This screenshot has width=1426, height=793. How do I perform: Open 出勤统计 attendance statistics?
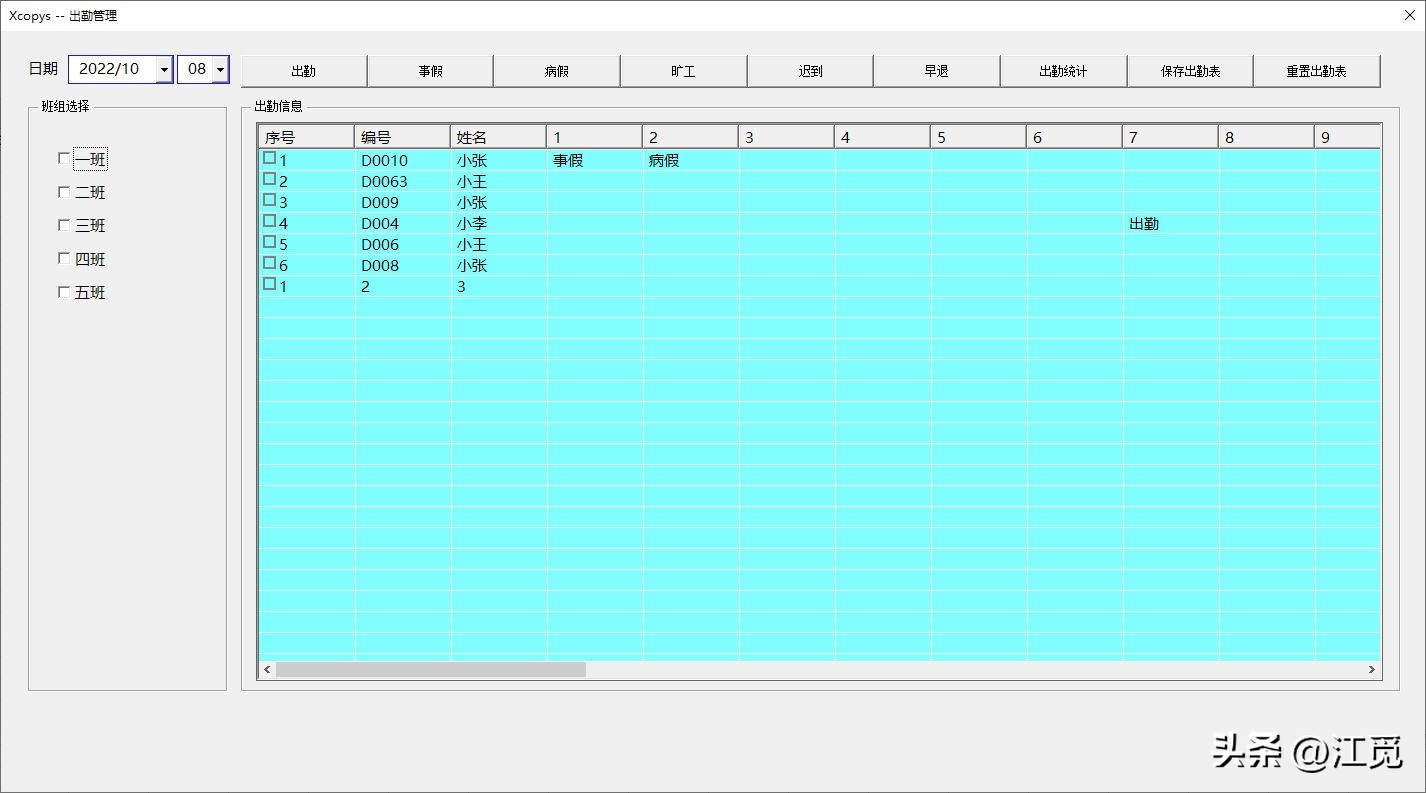(x=1063, y=71)
